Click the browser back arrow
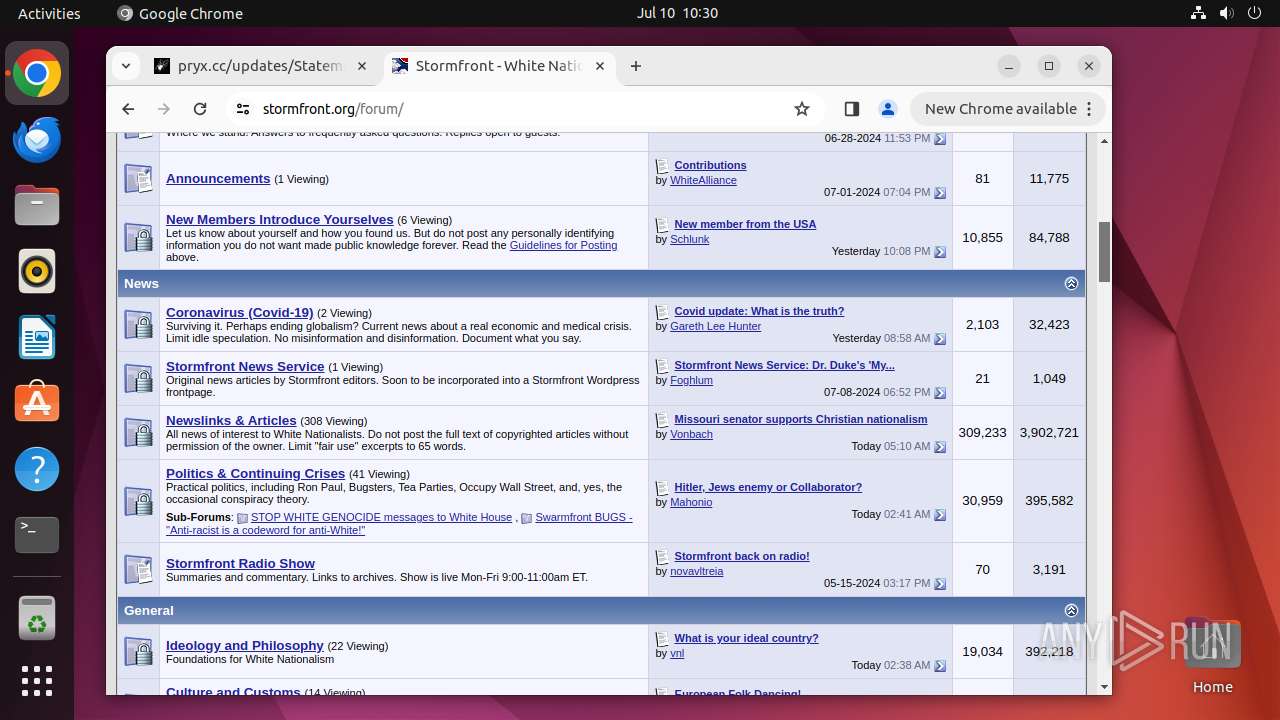Image resolution: width=1280 pixels, height=720 pixels. (128, 109)
